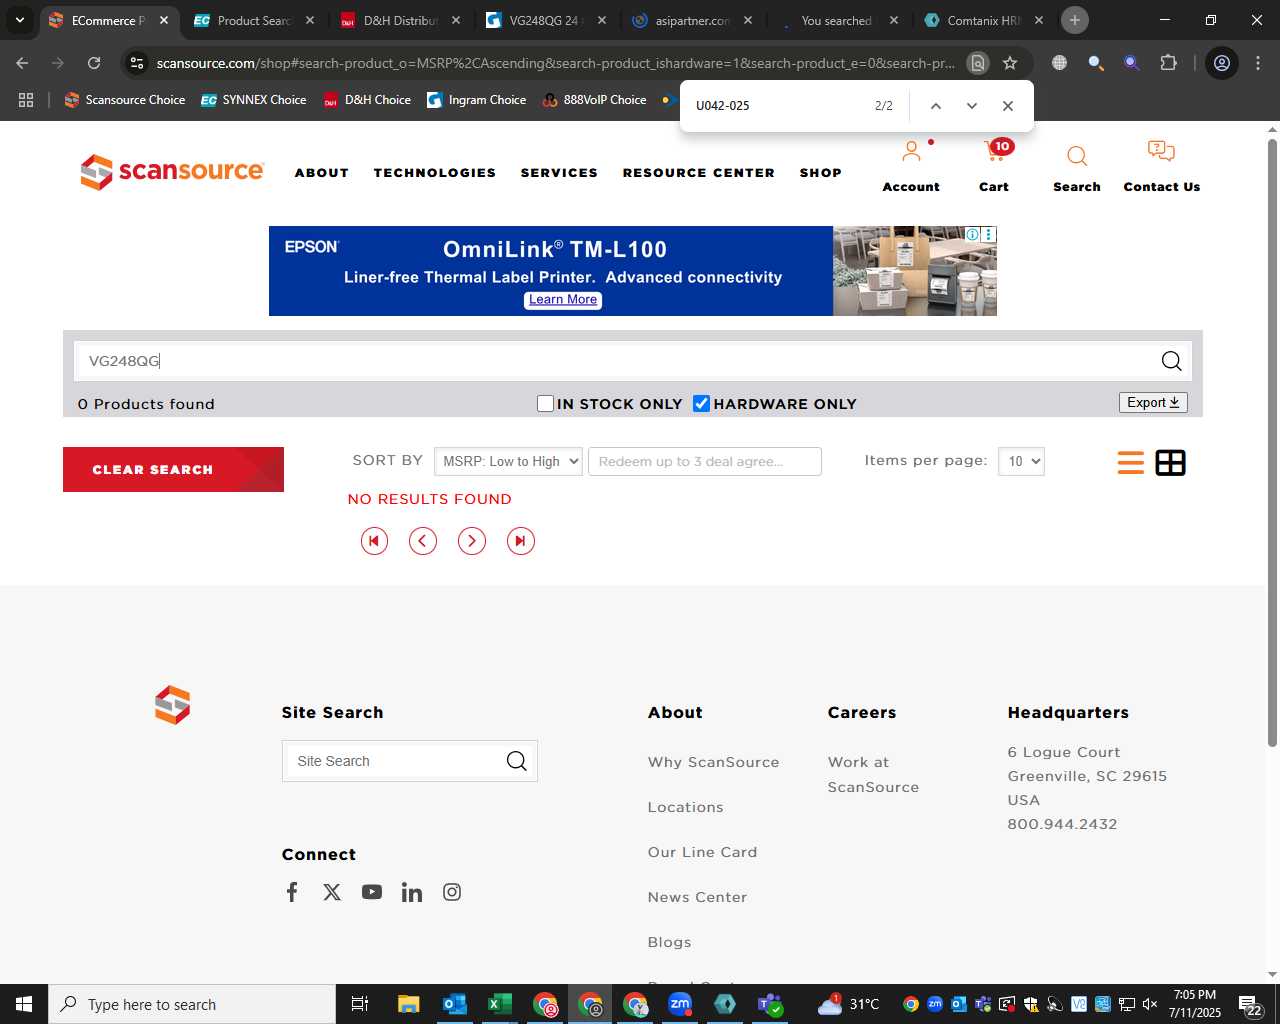Go to the next results page

[x=472, y=541]
